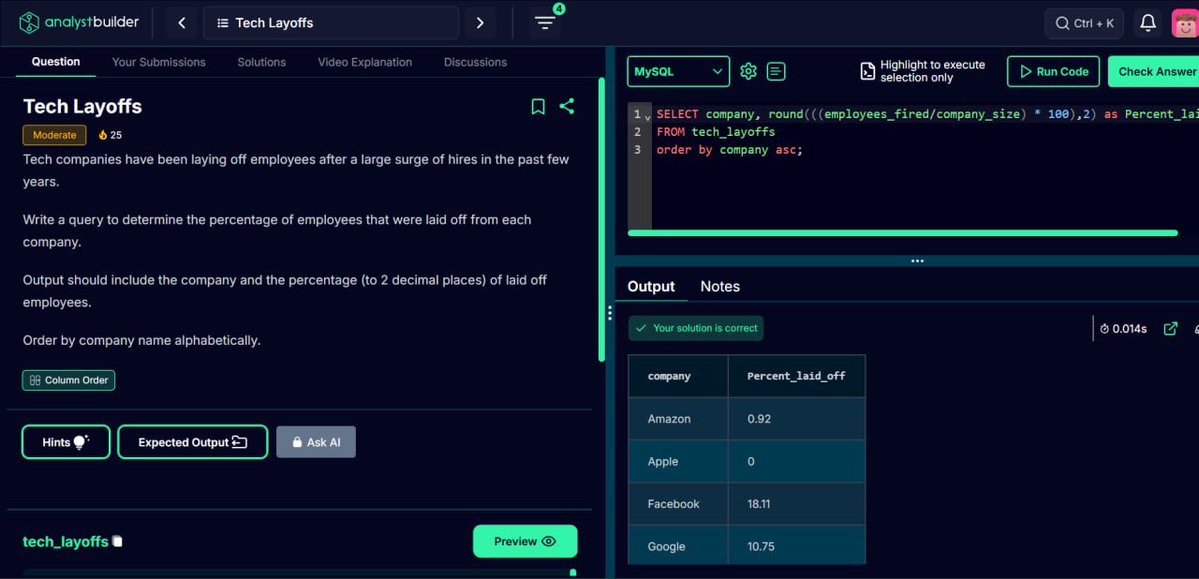Open the notifications bell
Image resolution: width=1199 pixels, height=579 pixels.
1148,23
